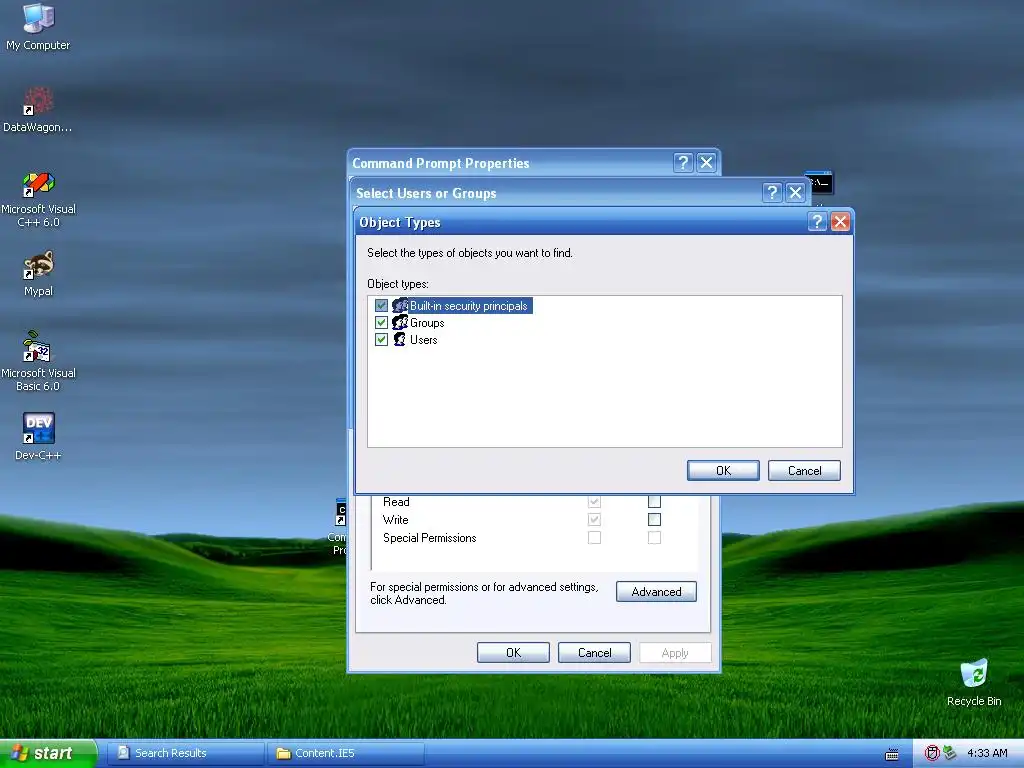The image size is (1024, 768).
Task: Open Microsoft Visual Basic 6.0 shortcut
Action: tap(38, 361)
